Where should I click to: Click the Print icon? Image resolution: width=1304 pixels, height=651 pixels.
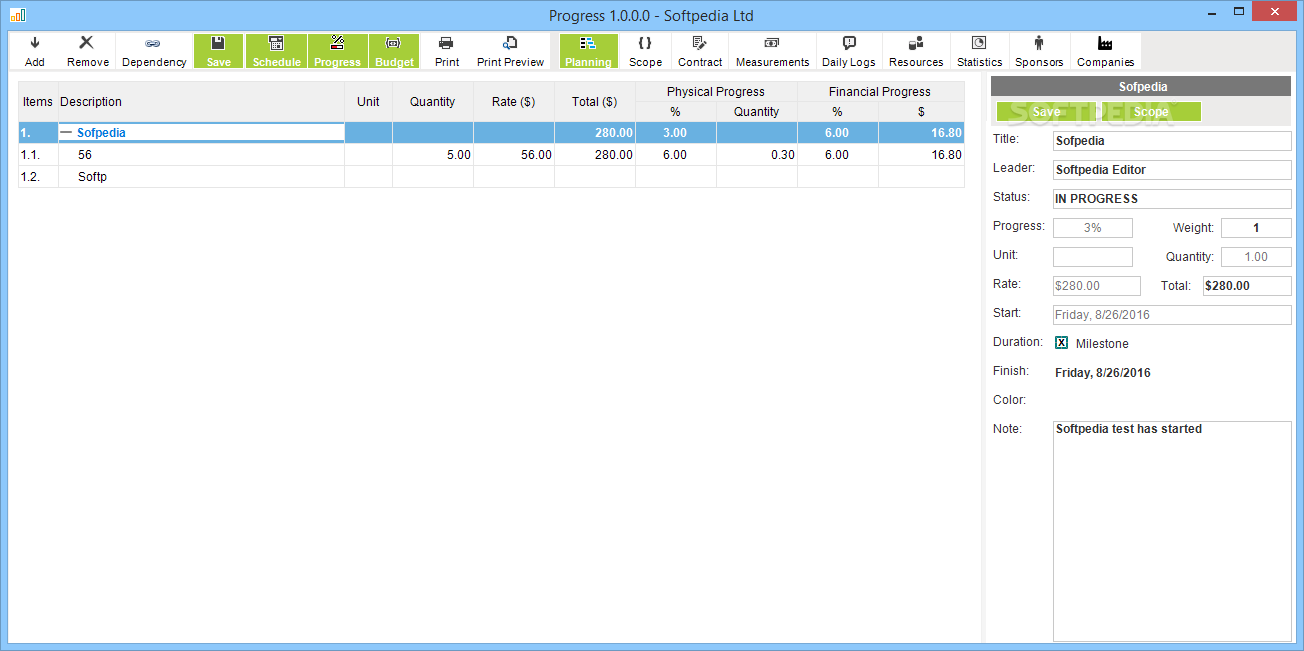(447, 51)
